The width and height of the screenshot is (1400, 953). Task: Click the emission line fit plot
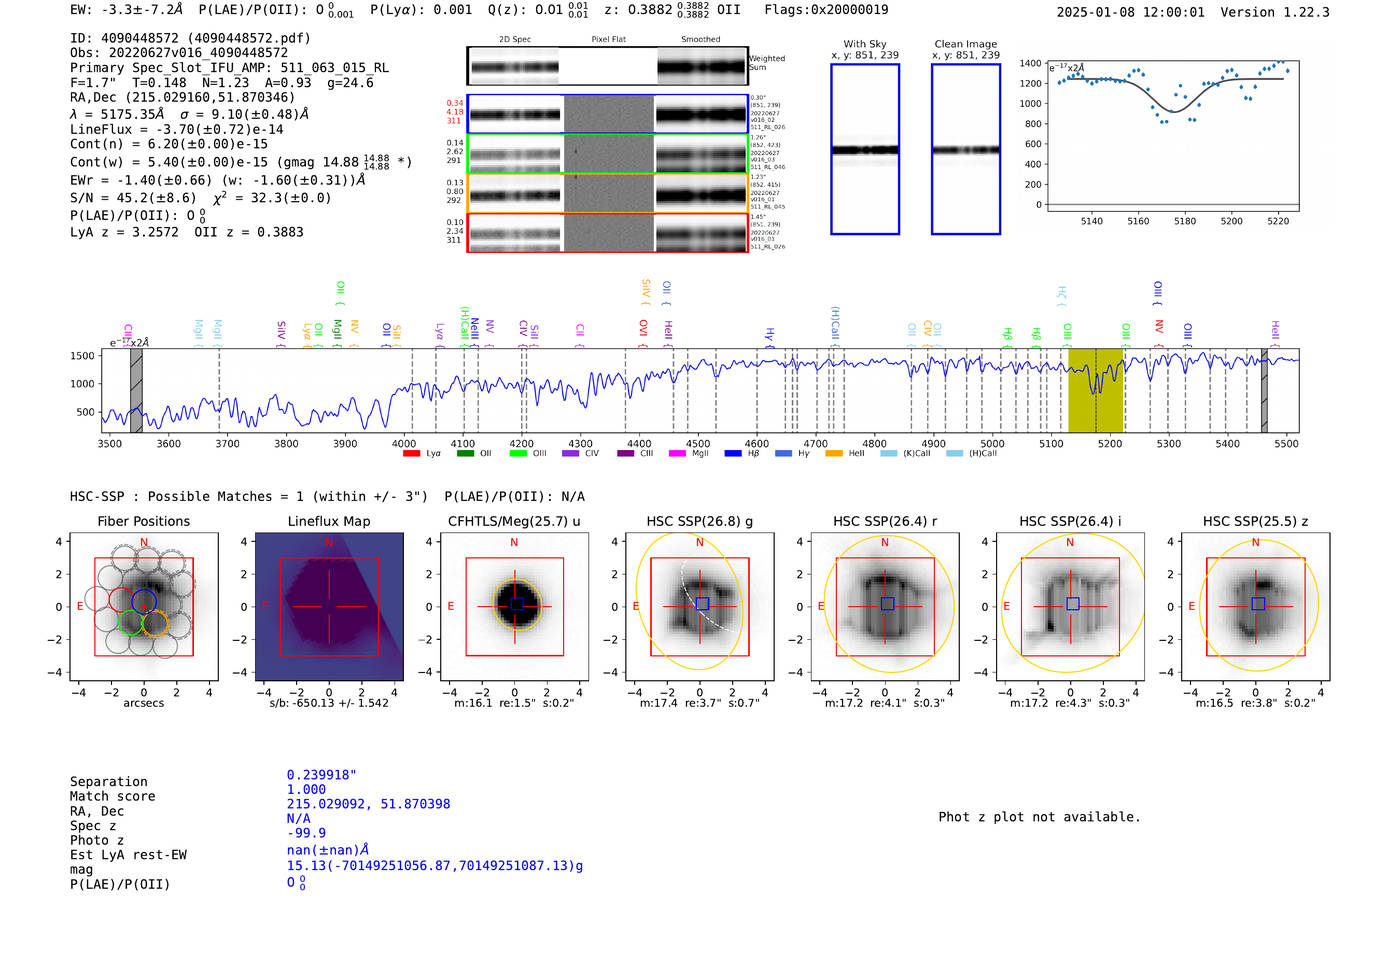coord(1171,136)
